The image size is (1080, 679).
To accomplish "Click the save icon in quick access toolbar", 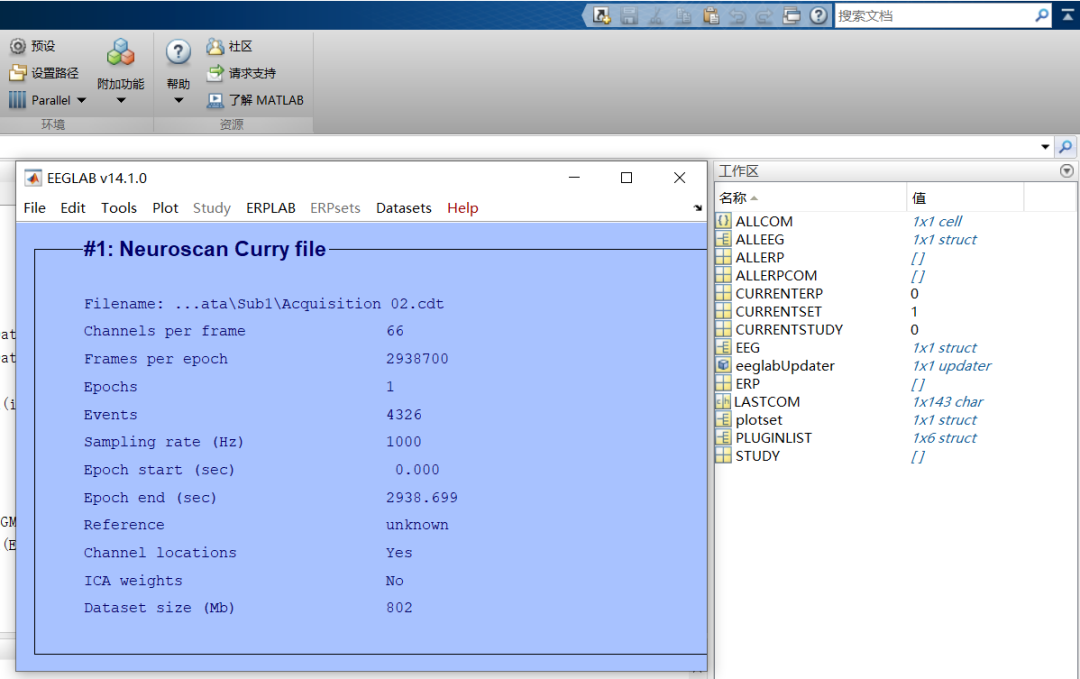I will pyautogui.click(x=629, y=15).
